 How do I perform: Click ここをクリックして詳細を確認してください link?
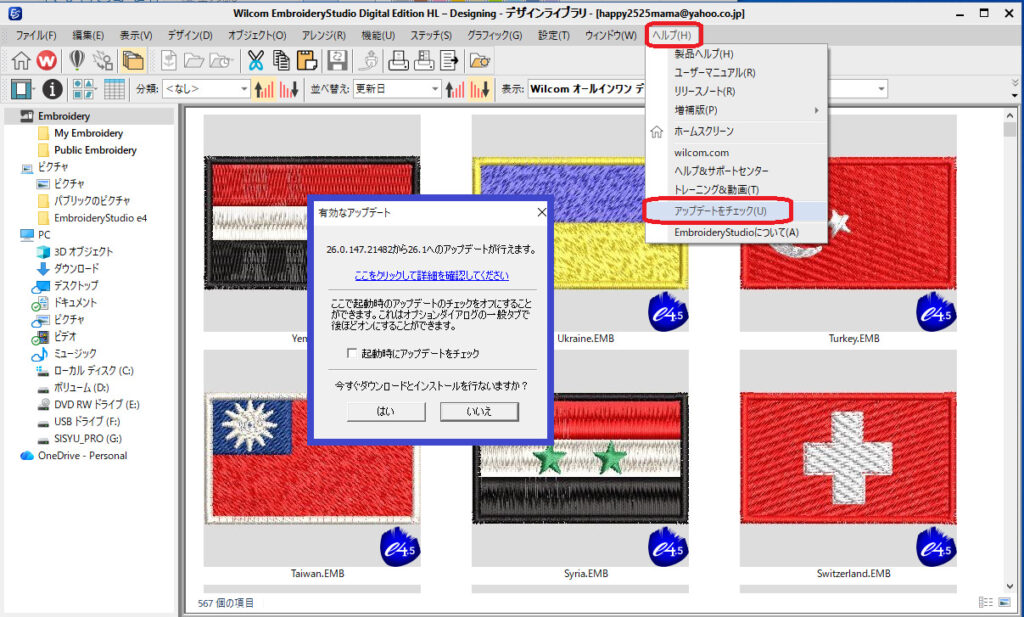click(x=431, y=275)
